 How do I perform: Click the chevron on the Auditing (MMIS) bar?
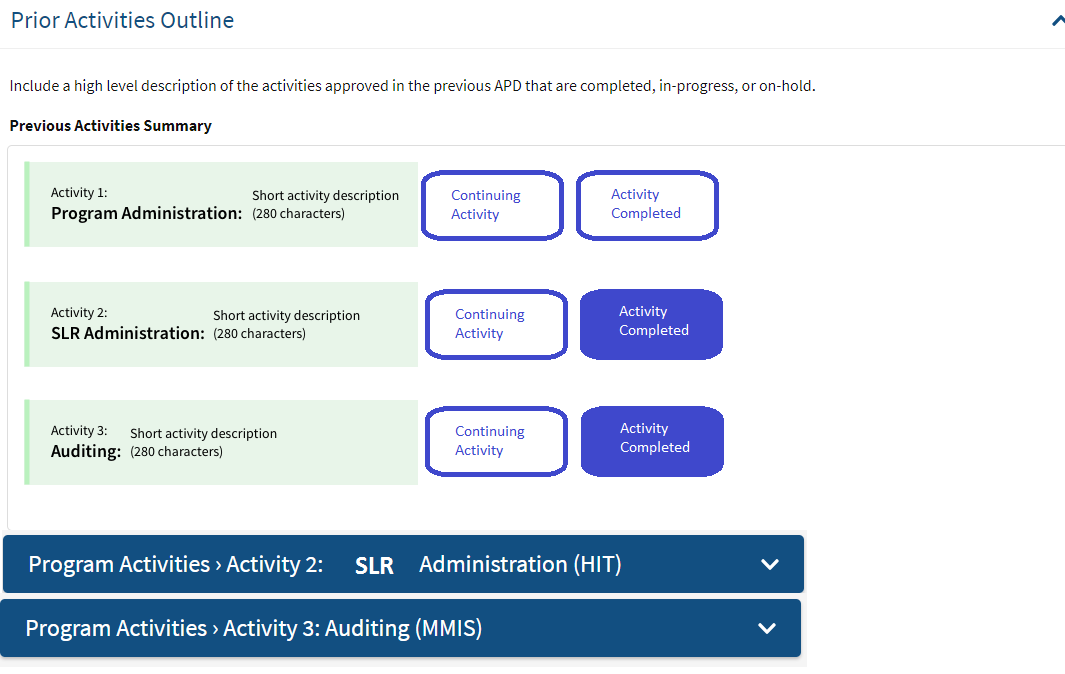pos(767,628)
